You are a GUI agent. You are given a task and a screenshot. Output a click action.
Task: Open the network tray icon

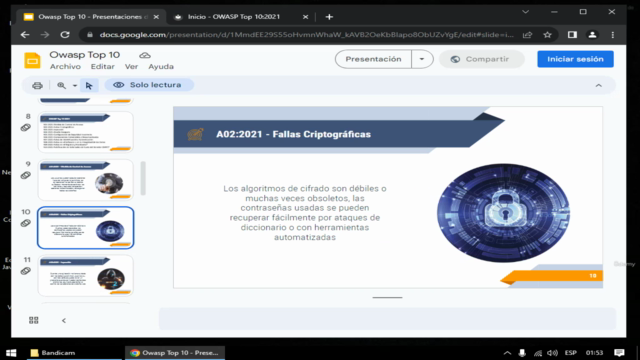[538, 353]
